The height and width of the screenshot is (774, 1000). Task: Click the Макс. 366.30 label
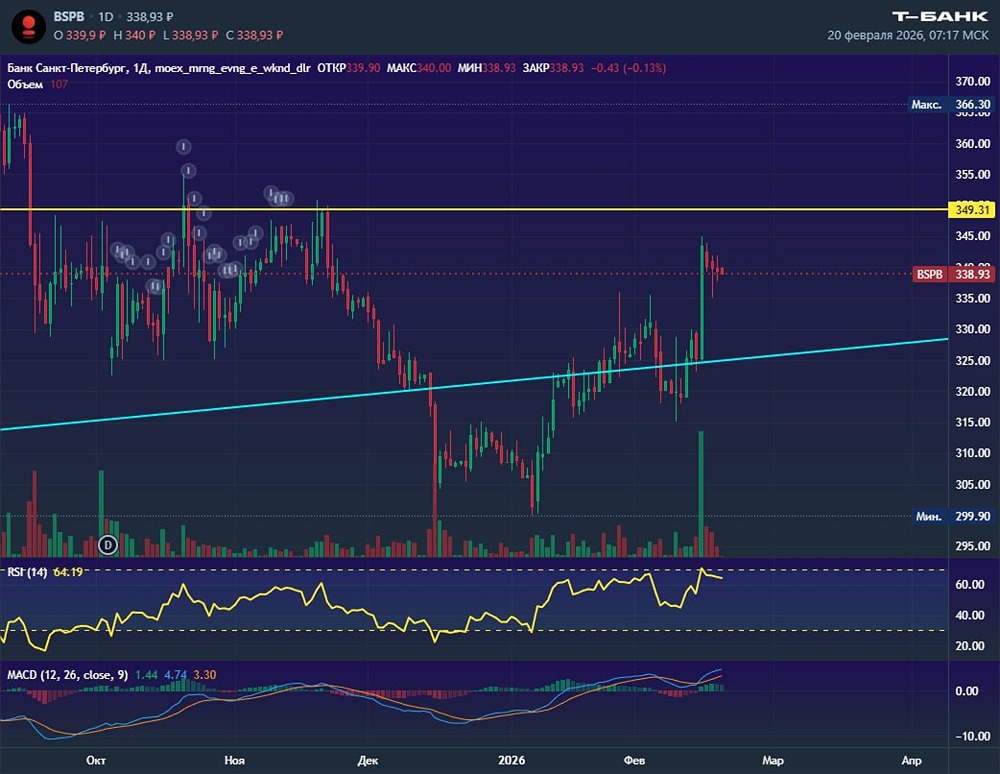click(x=951, y=105)
